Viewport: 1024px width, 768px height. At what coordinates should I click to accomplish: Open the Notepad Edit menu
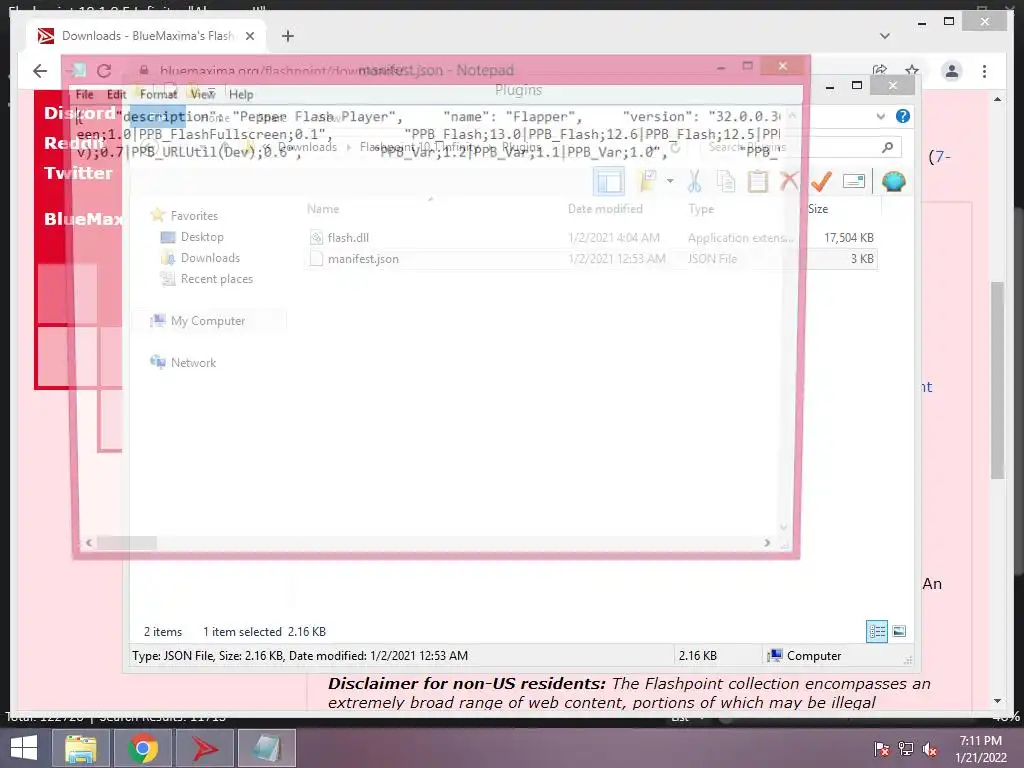[x=116, y=94]
